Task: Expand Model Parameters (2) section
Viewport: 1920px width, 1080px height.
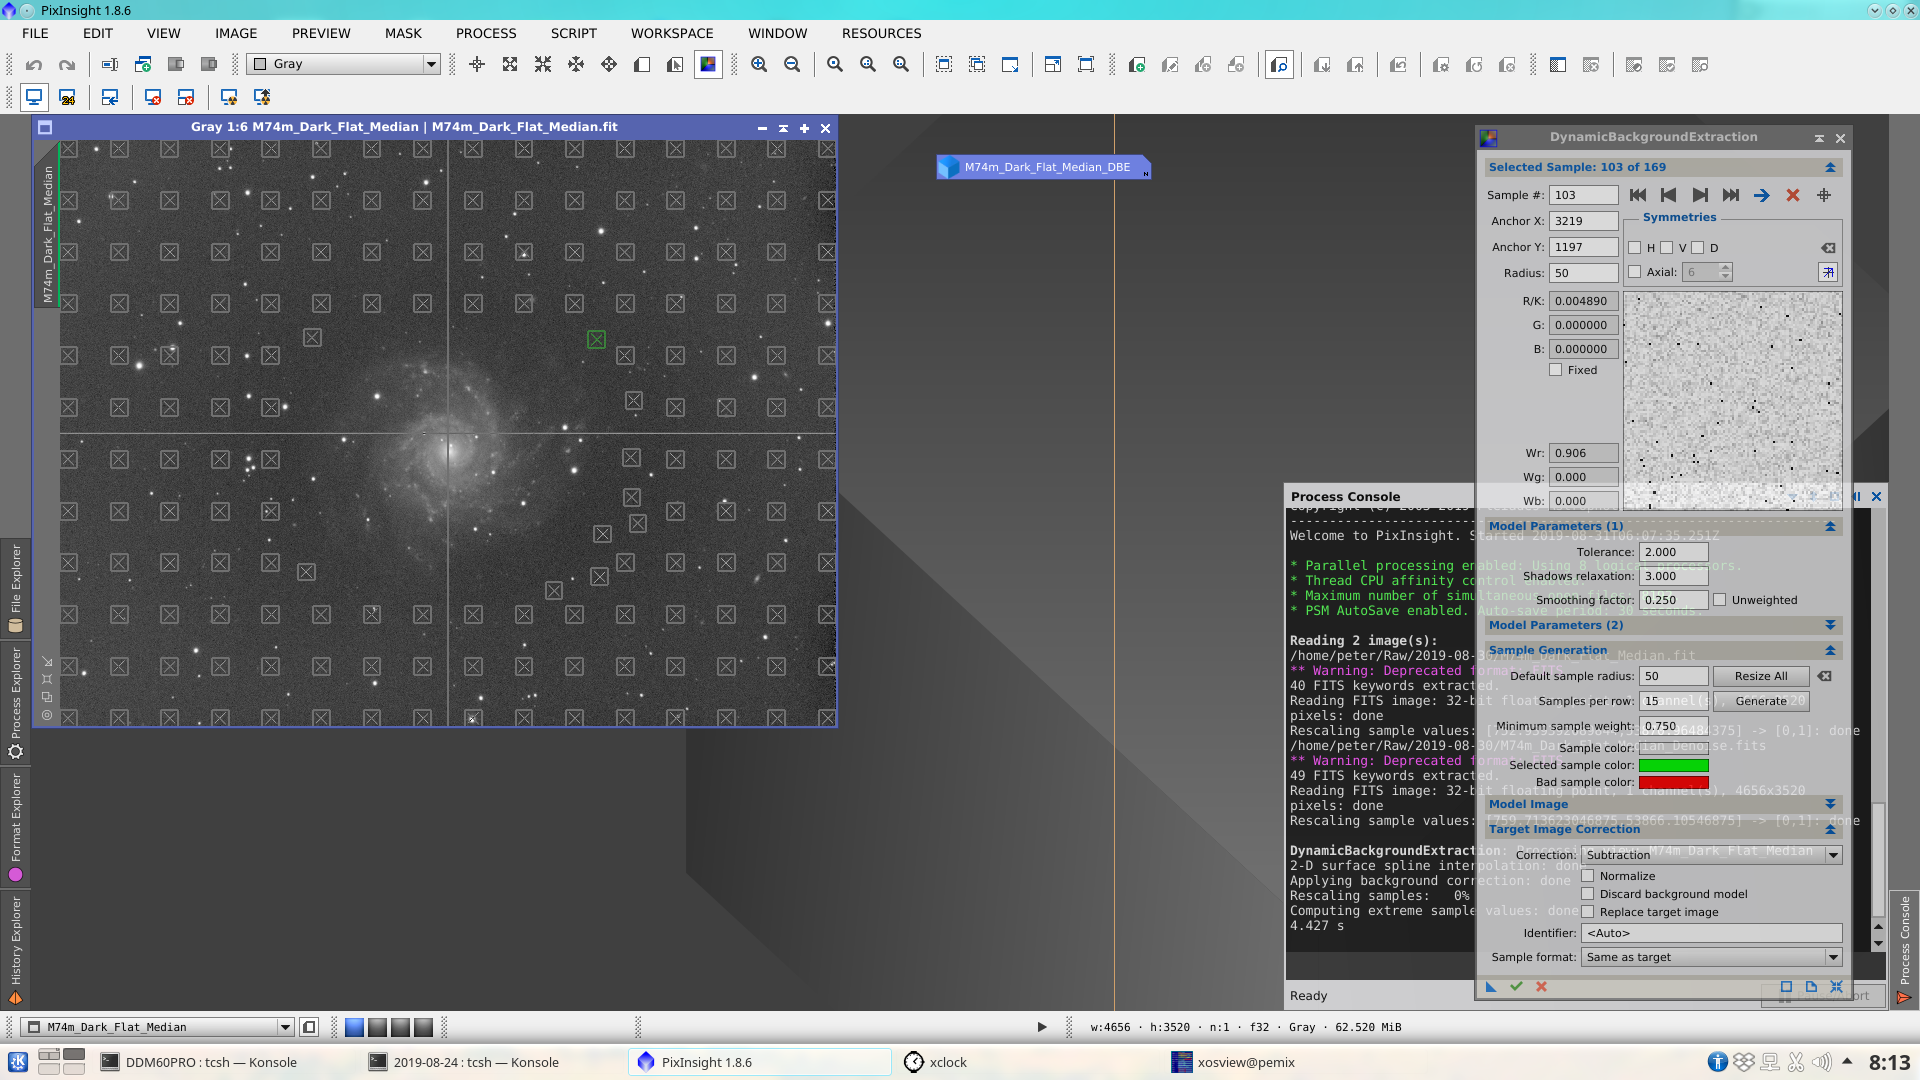Action: [x=1830, y=625]
